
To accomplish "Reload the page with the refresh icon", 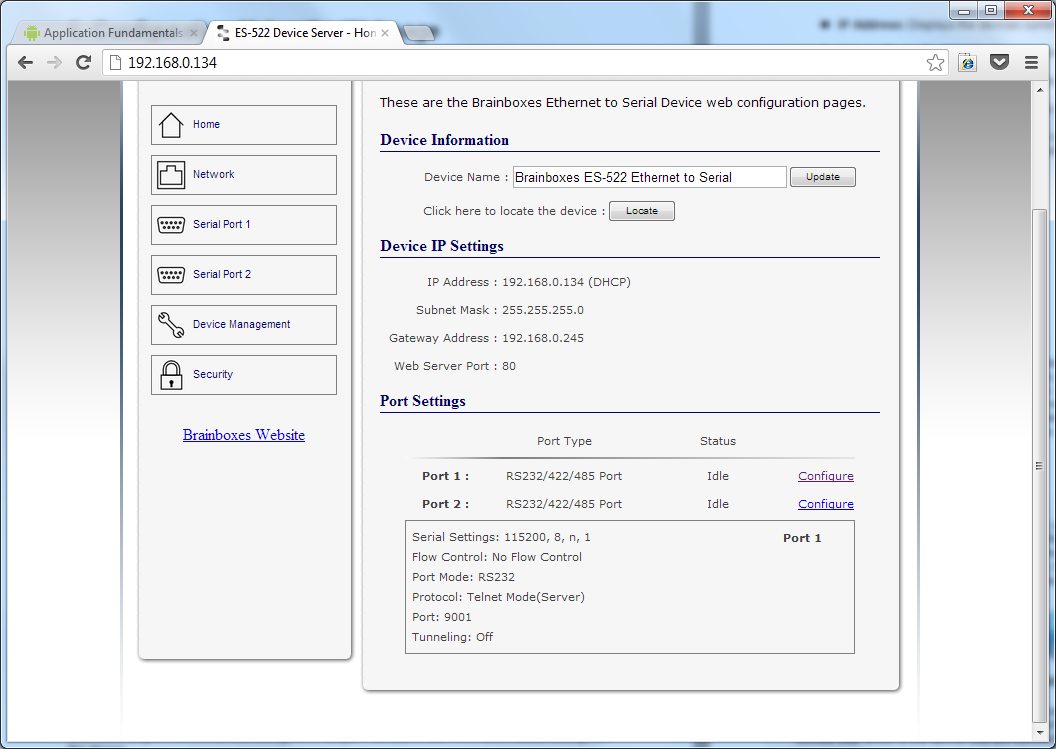I will pos(83,62).
